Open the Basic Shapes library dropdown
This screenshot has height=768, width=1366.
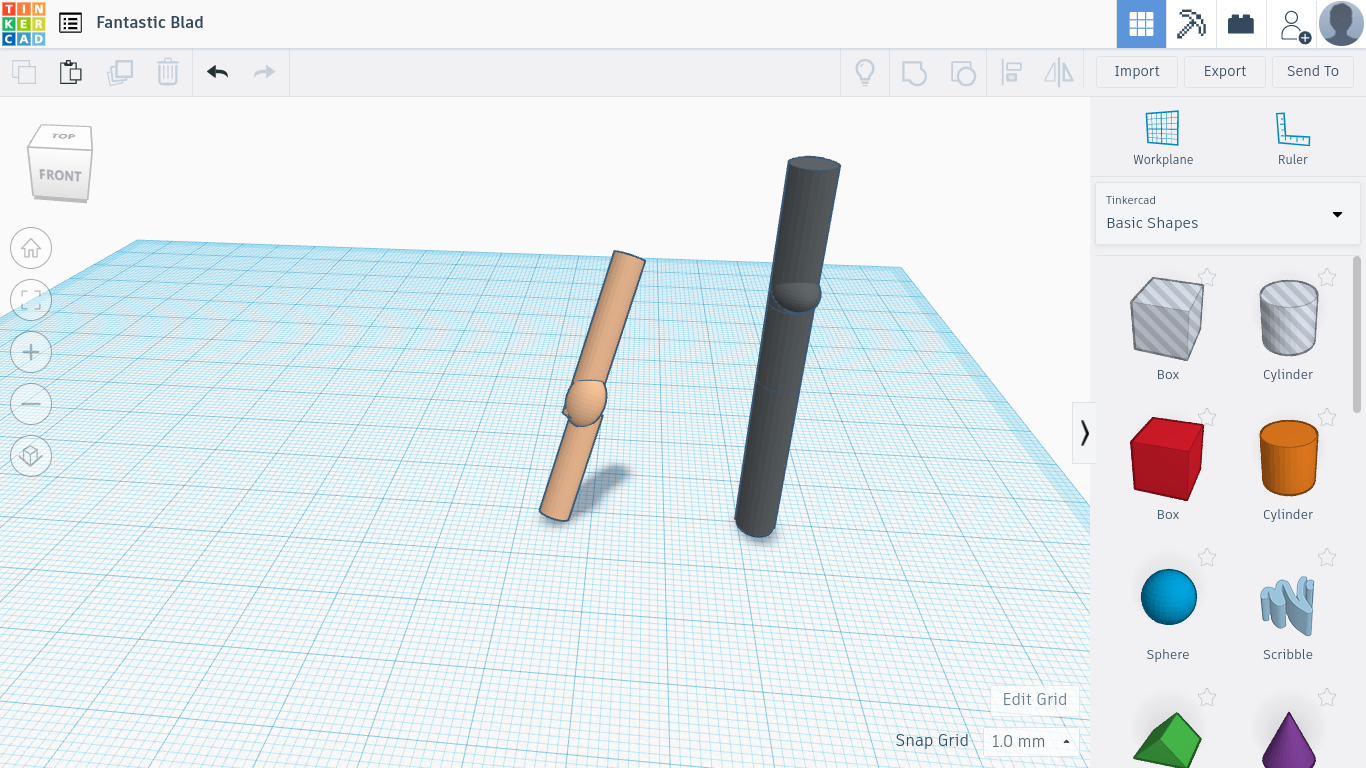coord(1228,213)
